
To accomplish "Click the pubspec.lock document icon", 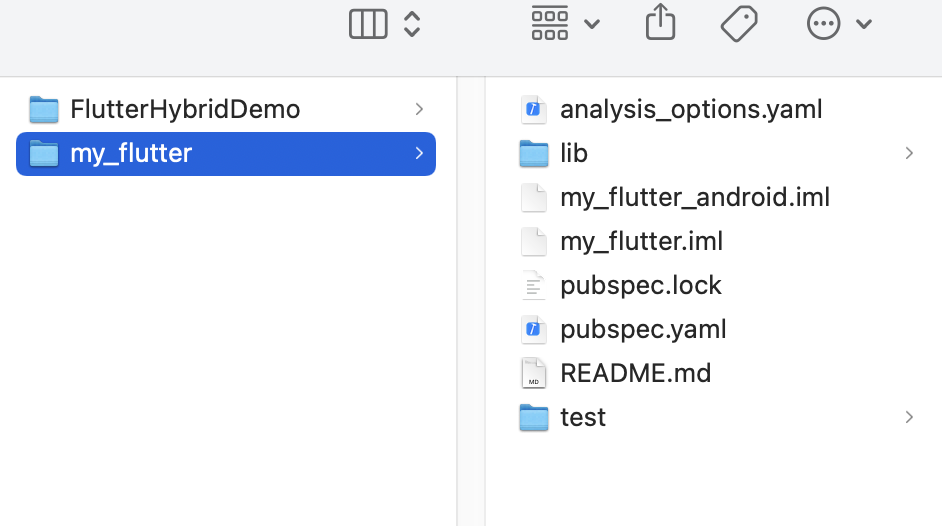I will 534,285.
